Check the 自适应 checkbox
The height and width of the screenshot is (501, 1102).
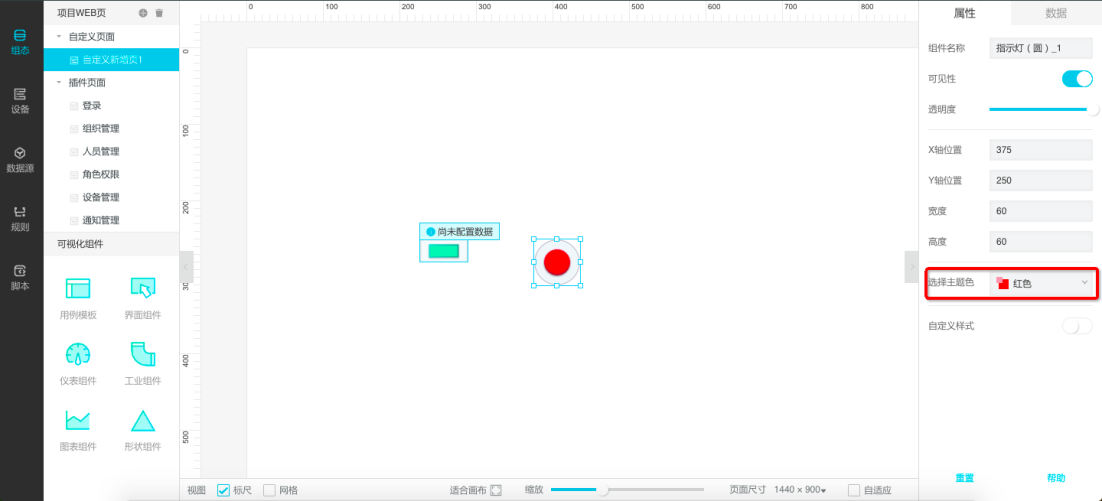click(x=854, y=490)
